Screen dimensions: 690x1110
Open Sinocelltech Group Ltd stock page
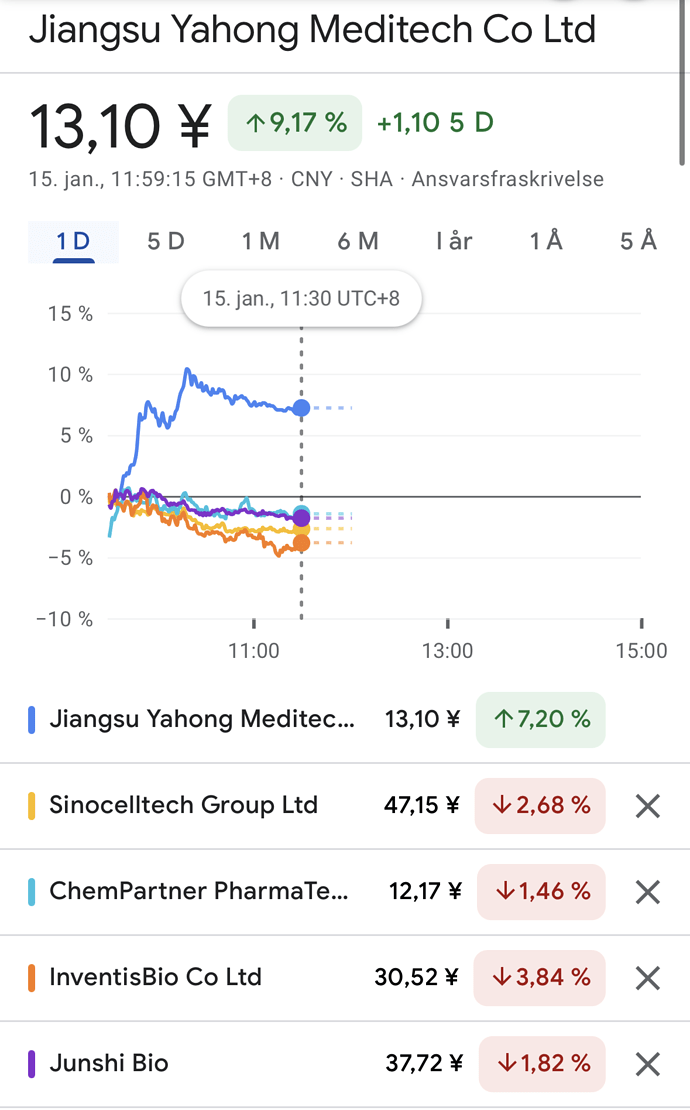pos(184,805)
